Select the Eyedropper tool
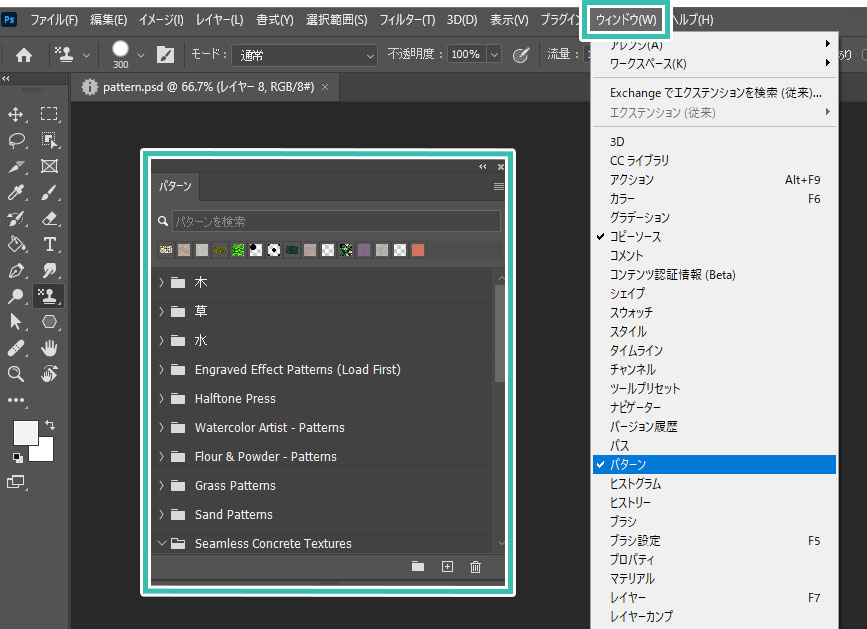This screenshot has height=629, width=867. pos(16,194)
